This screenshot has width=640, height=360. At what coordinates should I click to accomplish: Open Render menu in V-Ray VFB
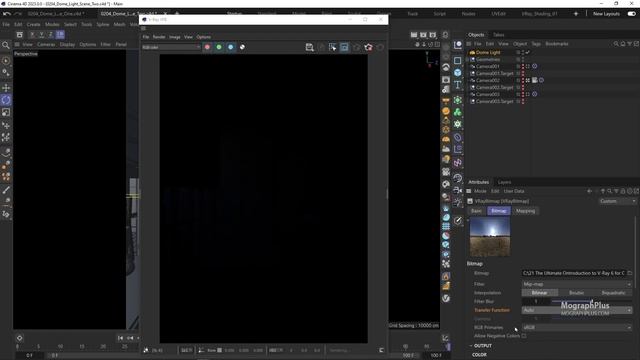[x=159, y=37]
